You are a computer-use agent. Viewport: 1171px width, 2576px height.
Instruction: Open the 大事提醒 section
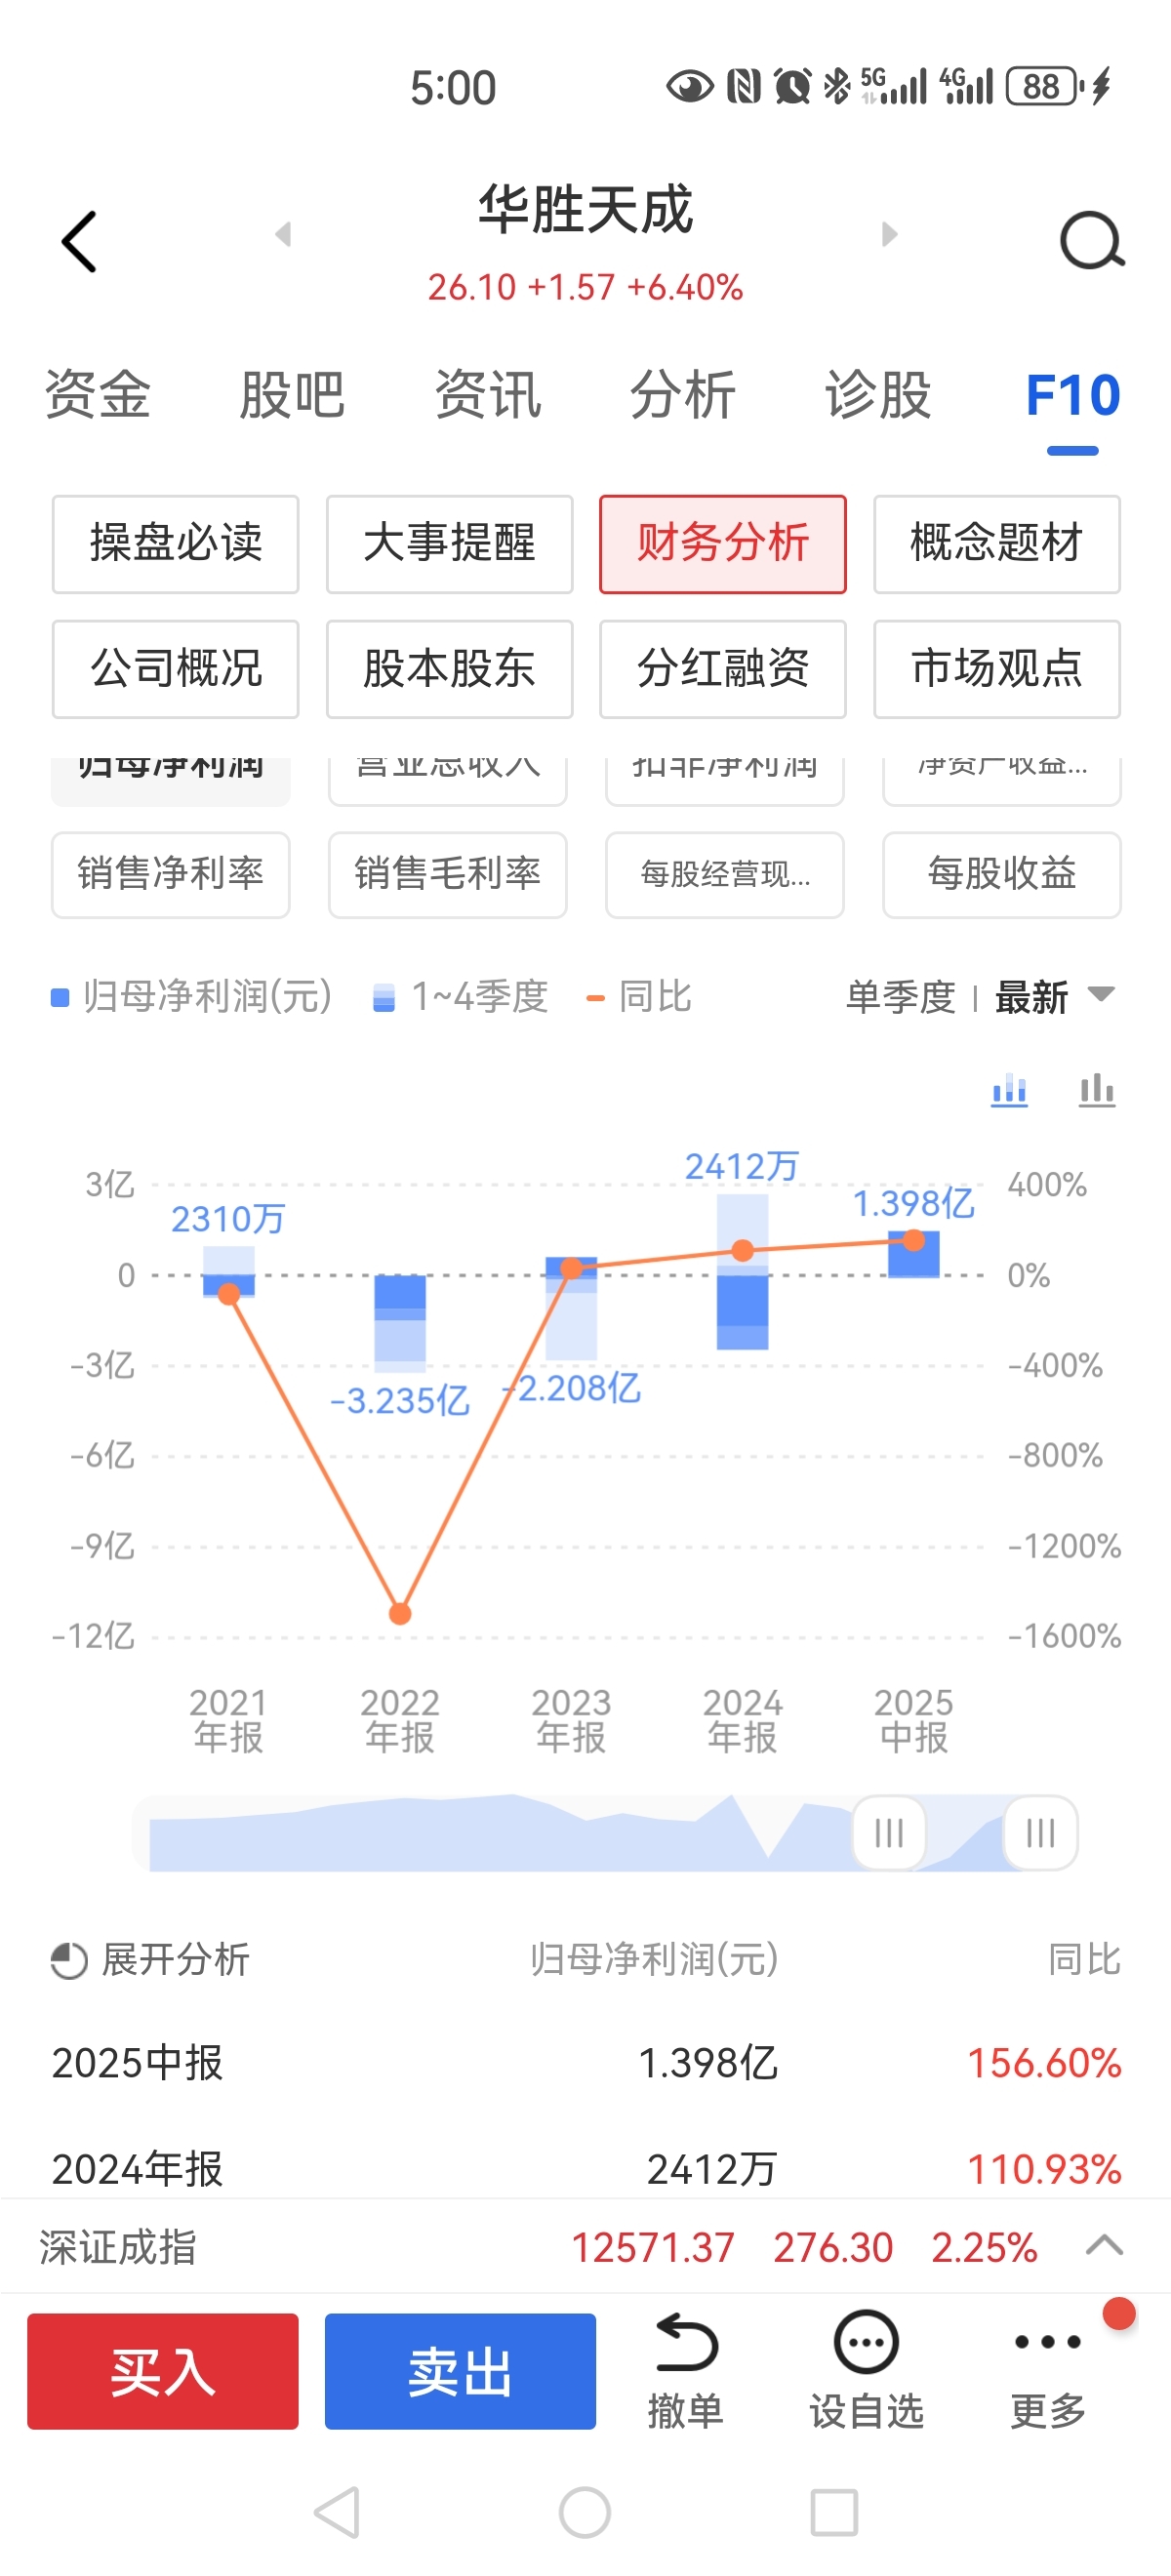click(449, 544)
